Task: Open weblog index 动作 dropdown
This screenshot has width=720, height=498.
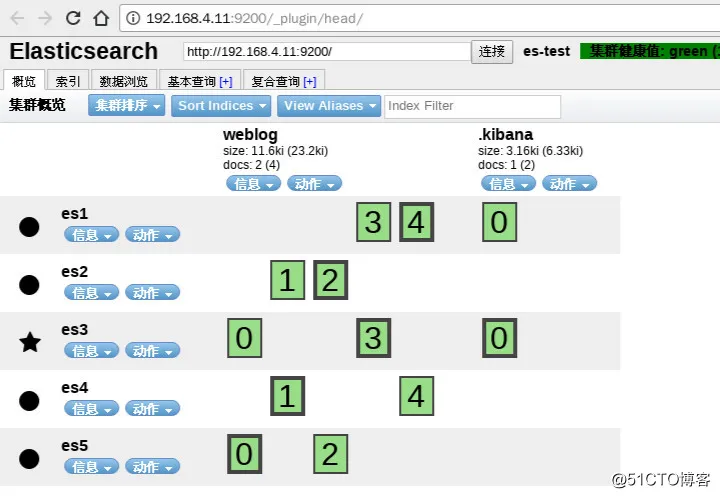Action: click(x=315, y=184)
